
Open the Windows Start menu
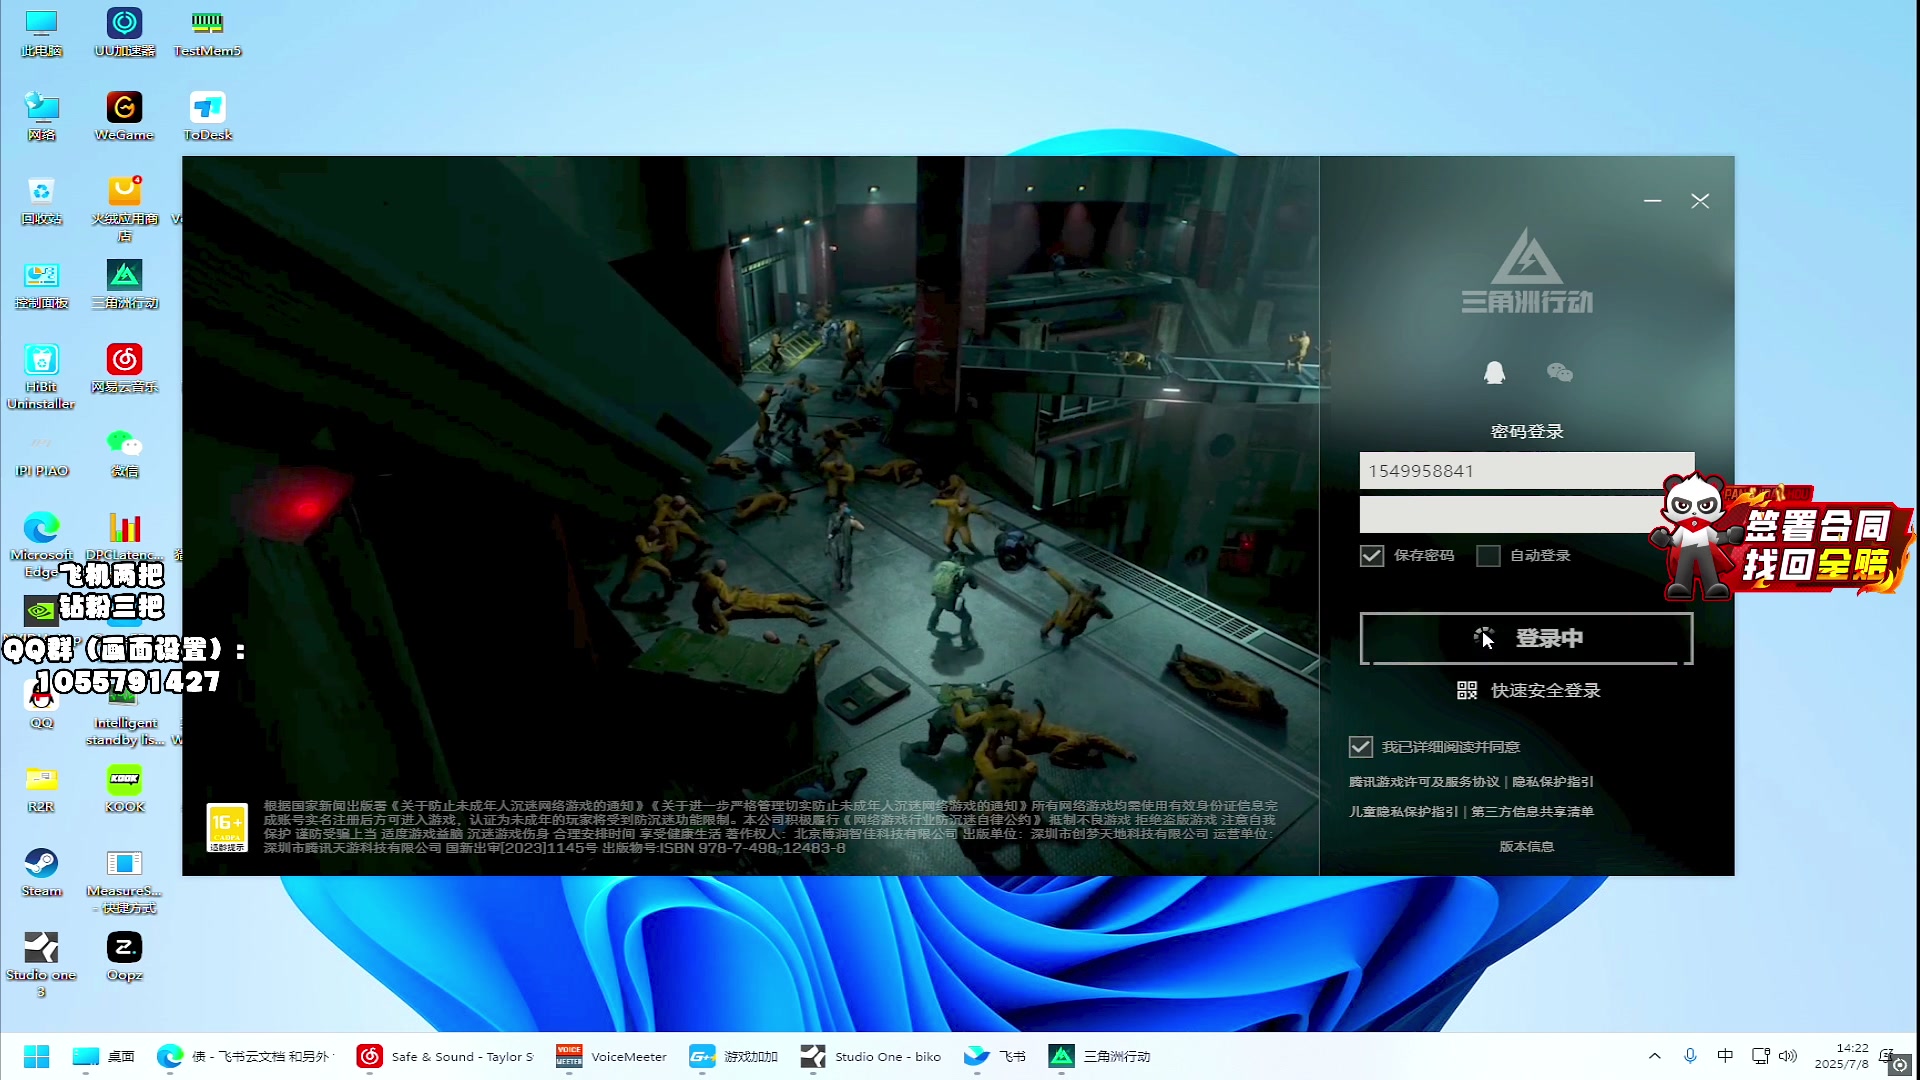pyautogui.click(x=36, y=1056)
